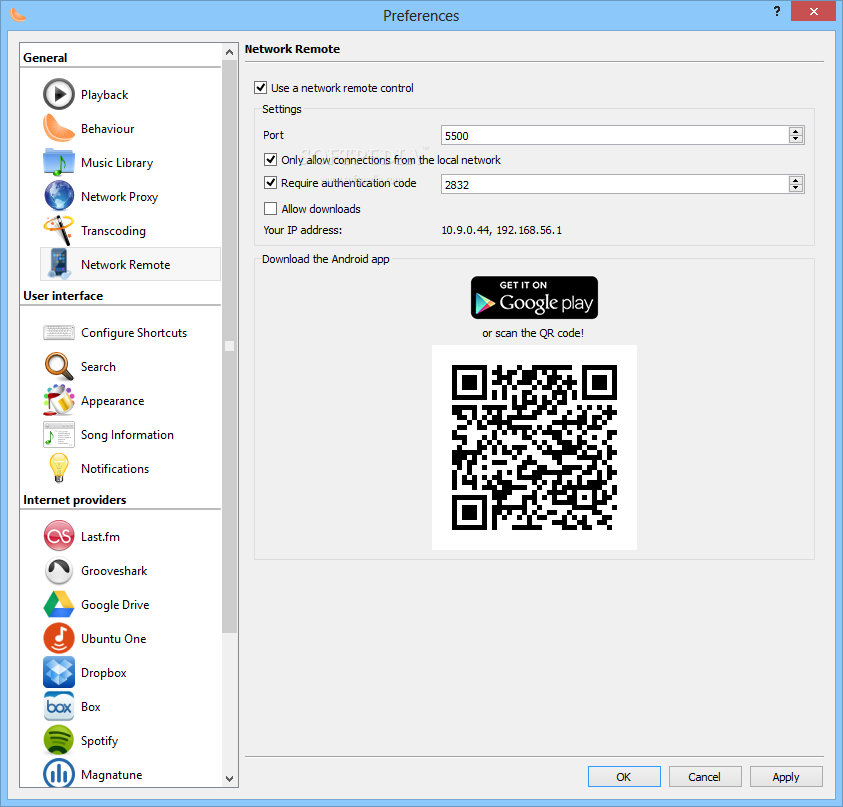Open Transcoding wand icon
Screen dimensions: 843x807
[59, 230]
